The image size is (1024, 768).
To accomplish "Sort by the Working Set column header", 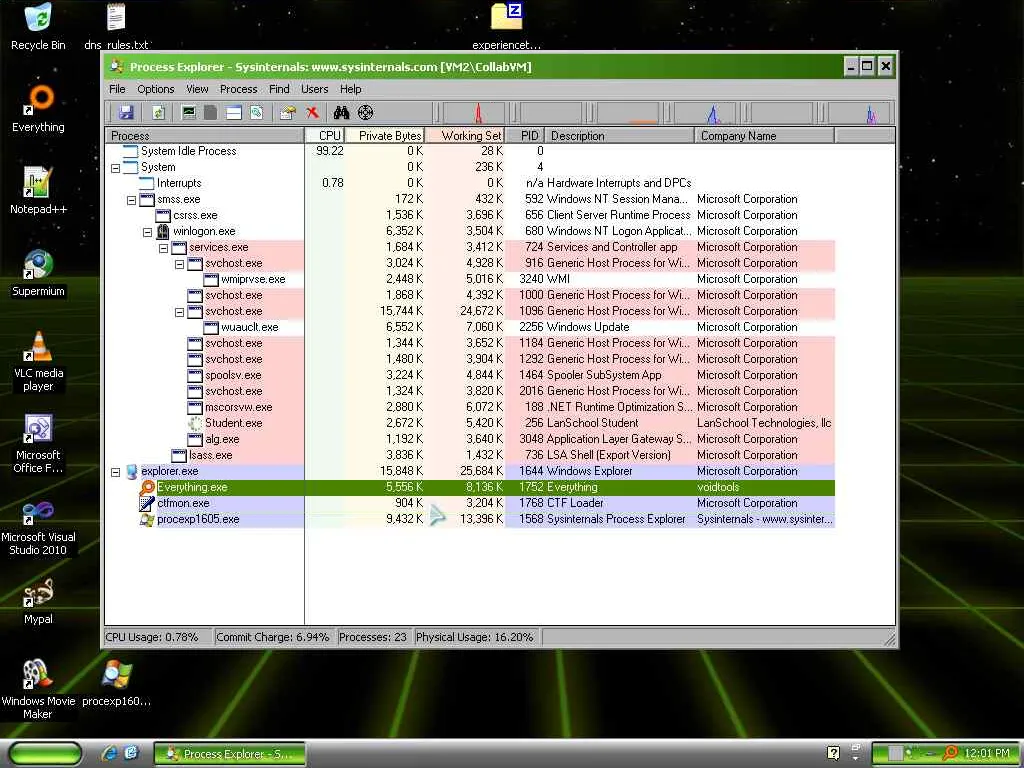I will pos(465,136).
